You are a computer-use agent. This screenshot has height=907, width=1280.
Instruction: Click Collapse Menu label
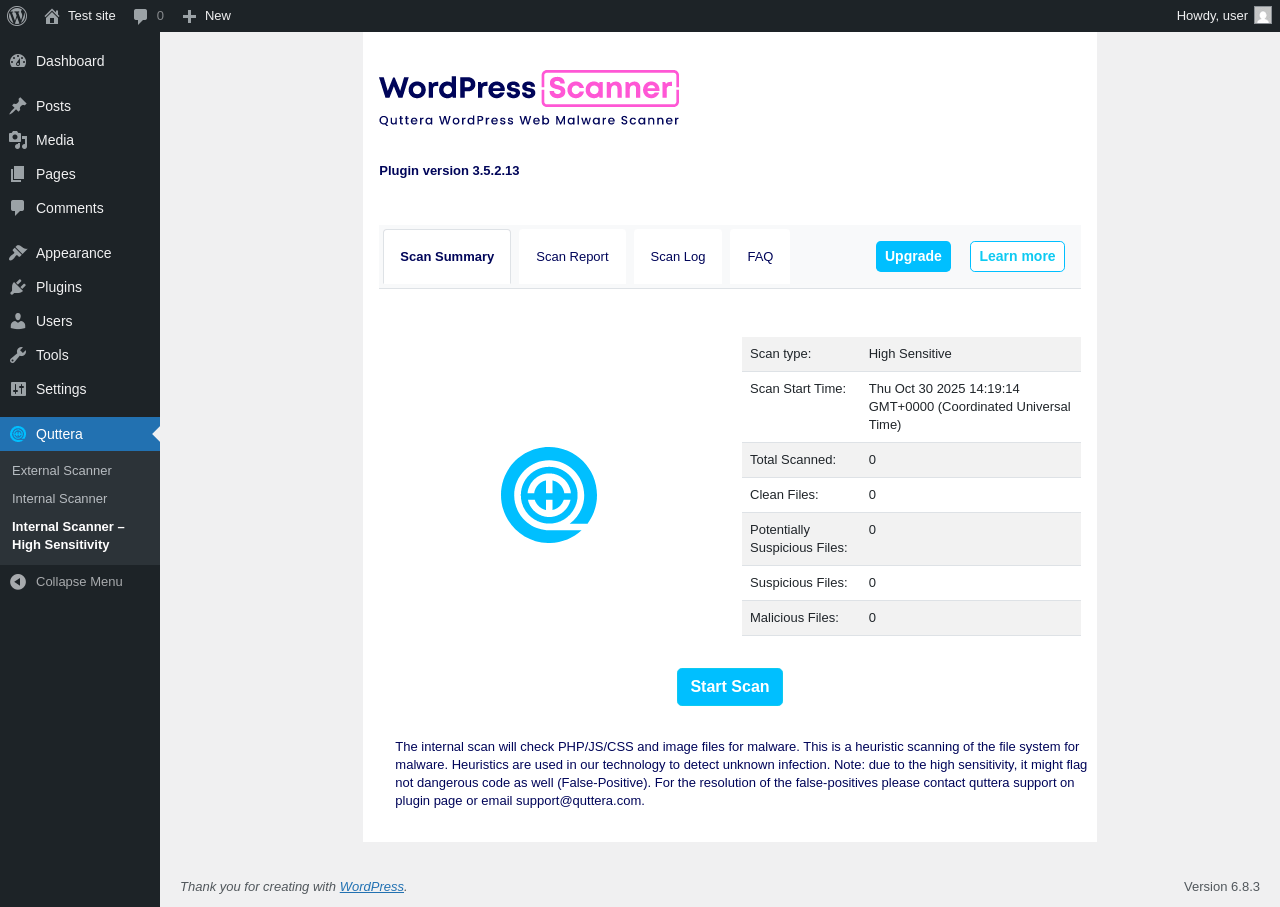pyautogui.click(x=79, y=582)
